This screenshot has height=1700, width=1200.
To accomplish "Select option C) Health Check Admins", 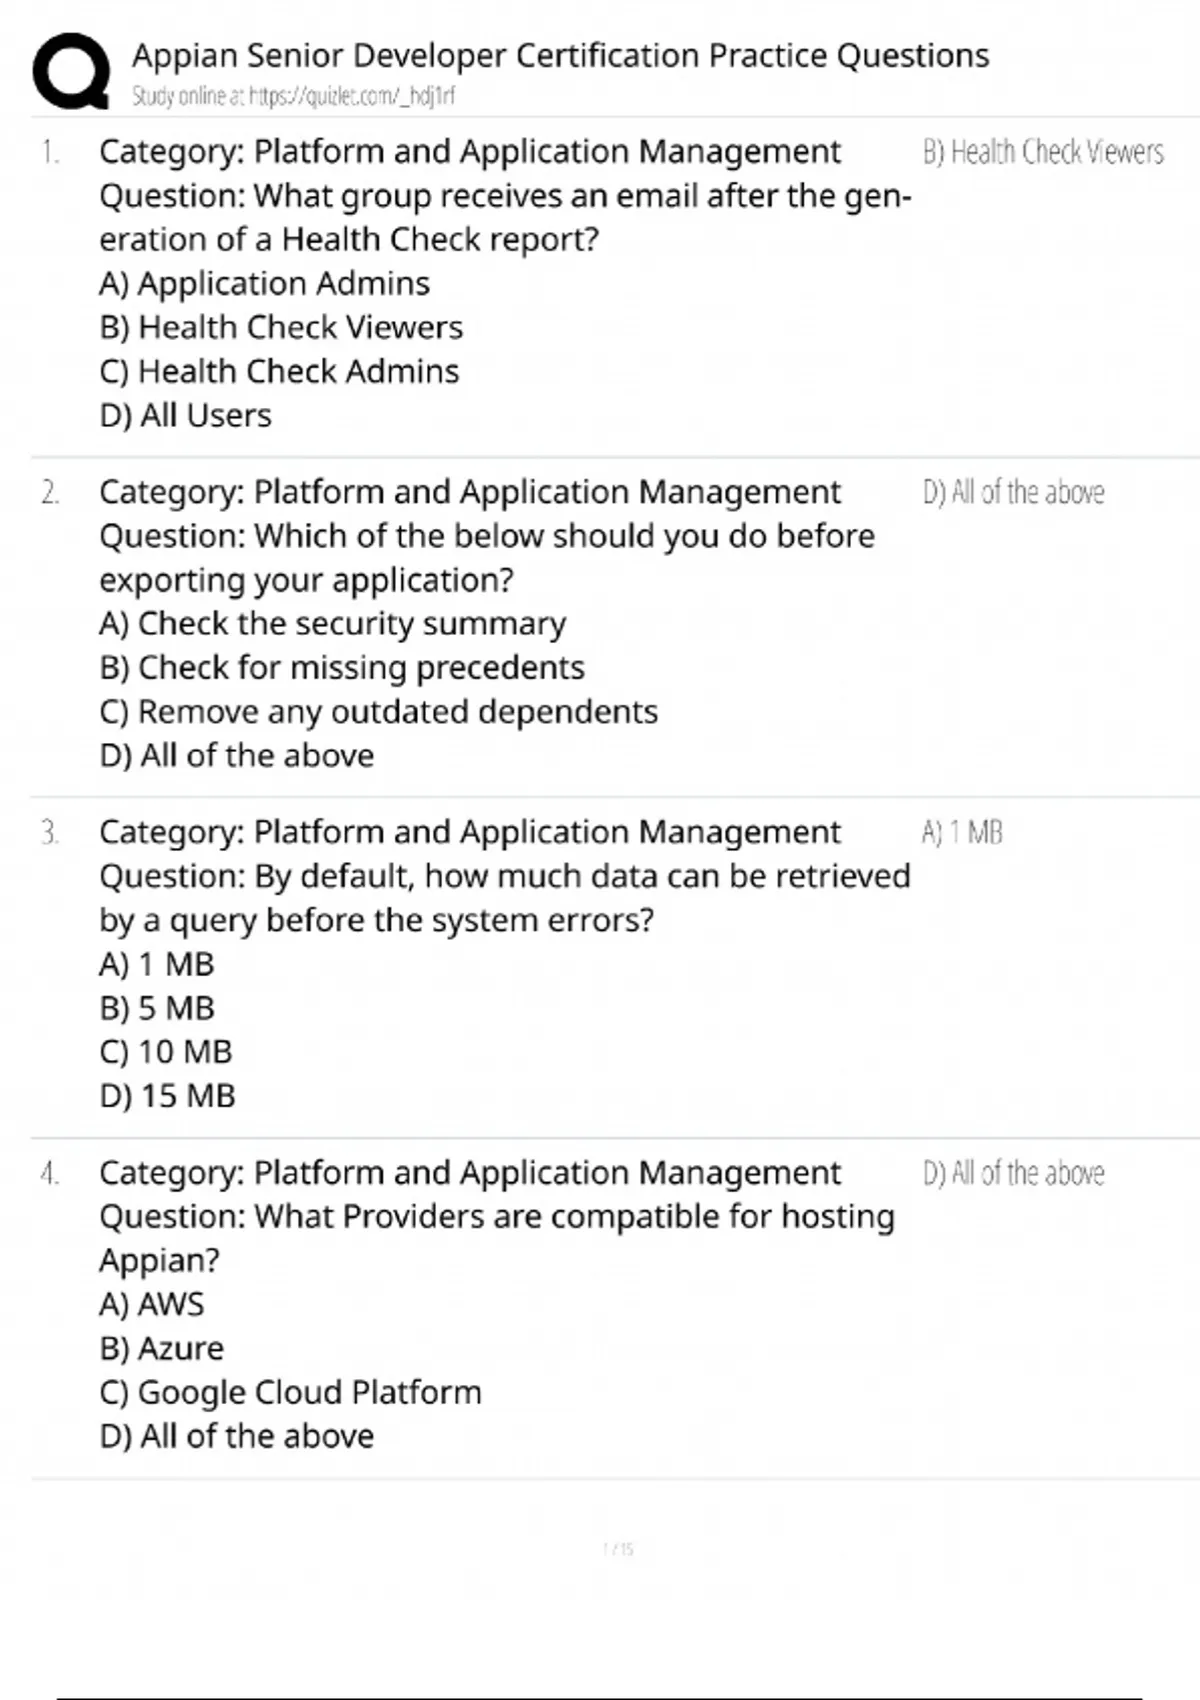I will point(279,372).
